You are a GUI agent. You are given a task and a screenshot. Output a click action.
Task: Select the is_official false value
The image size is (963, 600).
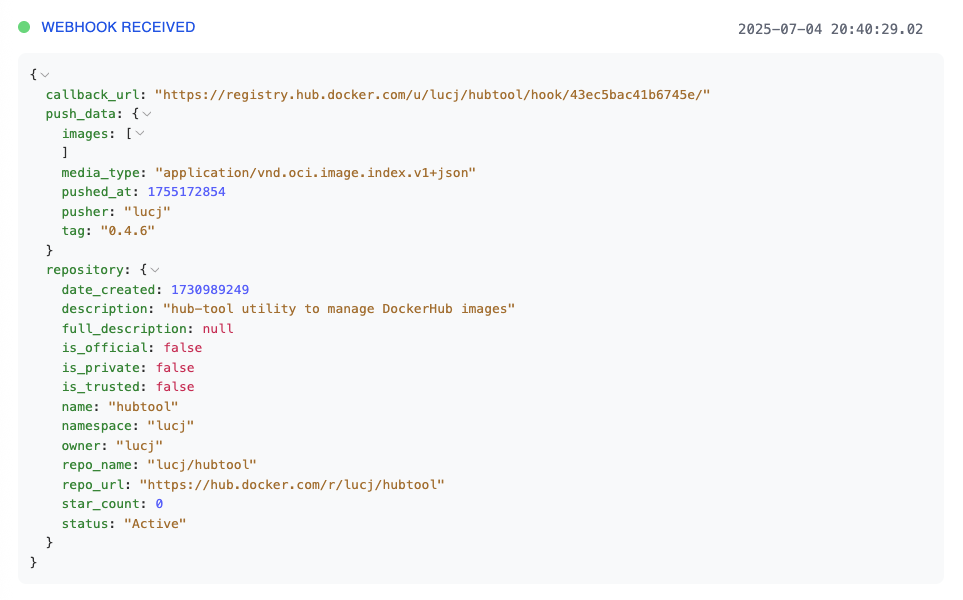tap(182, 348)
